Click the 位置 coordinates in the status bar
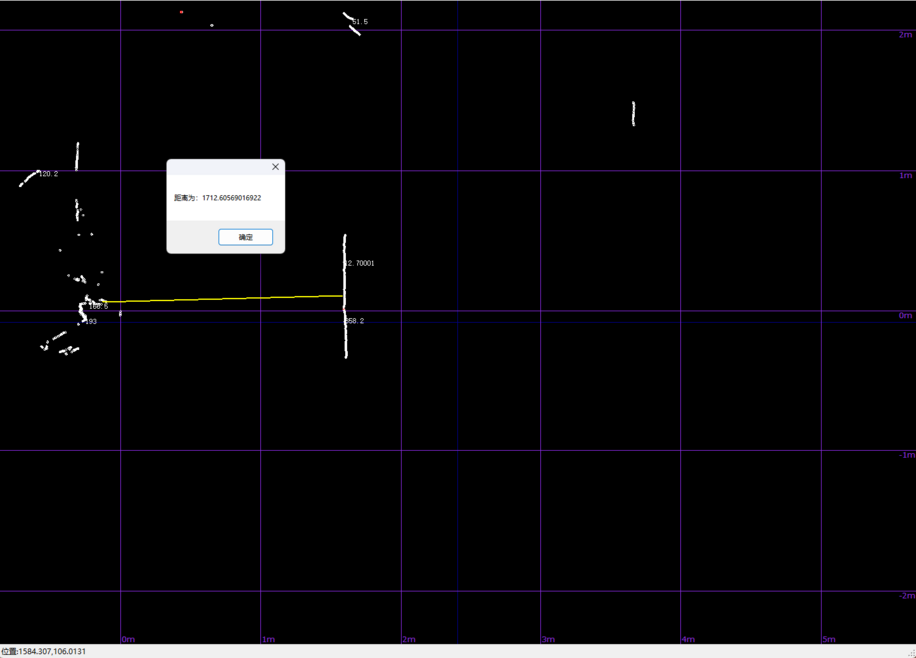Image resolution: width=916 pixels, height=658 pixels. click(44, 651)
